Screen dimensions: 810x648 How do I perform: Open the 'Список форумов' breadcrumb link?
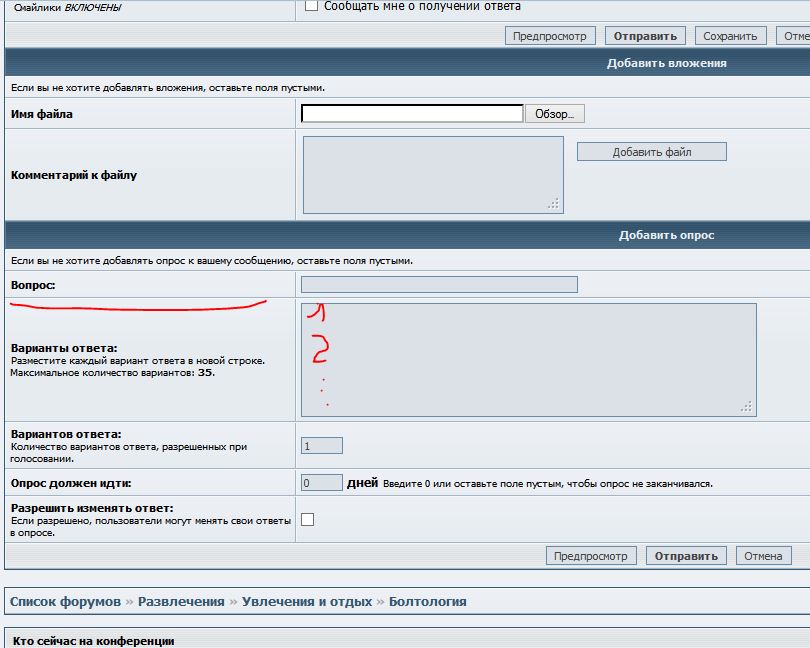coord(65,602)
